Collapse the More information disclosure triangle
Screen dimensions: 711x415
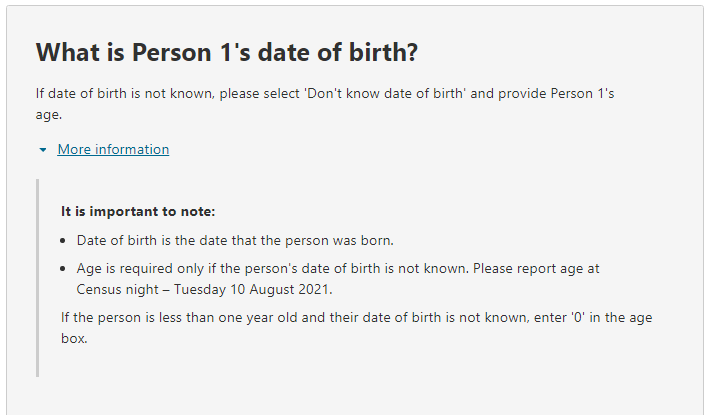[x=43, y=150]
